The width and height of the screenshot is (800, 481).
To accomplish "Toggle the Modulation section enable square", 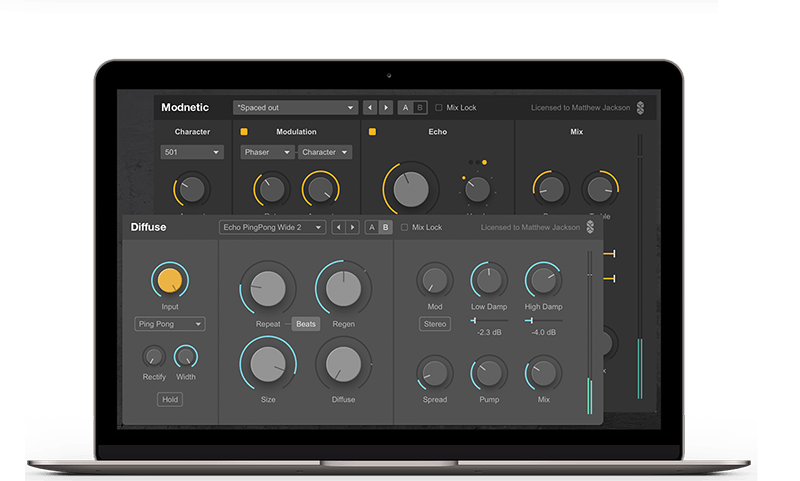I will [244, 132].
